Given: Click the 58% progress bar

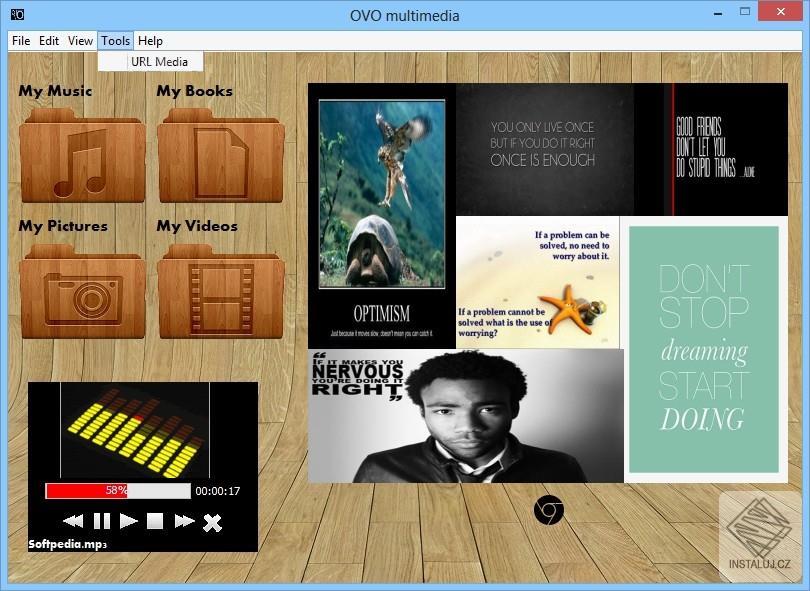Looking at the screenshot, I should (116, 490).
